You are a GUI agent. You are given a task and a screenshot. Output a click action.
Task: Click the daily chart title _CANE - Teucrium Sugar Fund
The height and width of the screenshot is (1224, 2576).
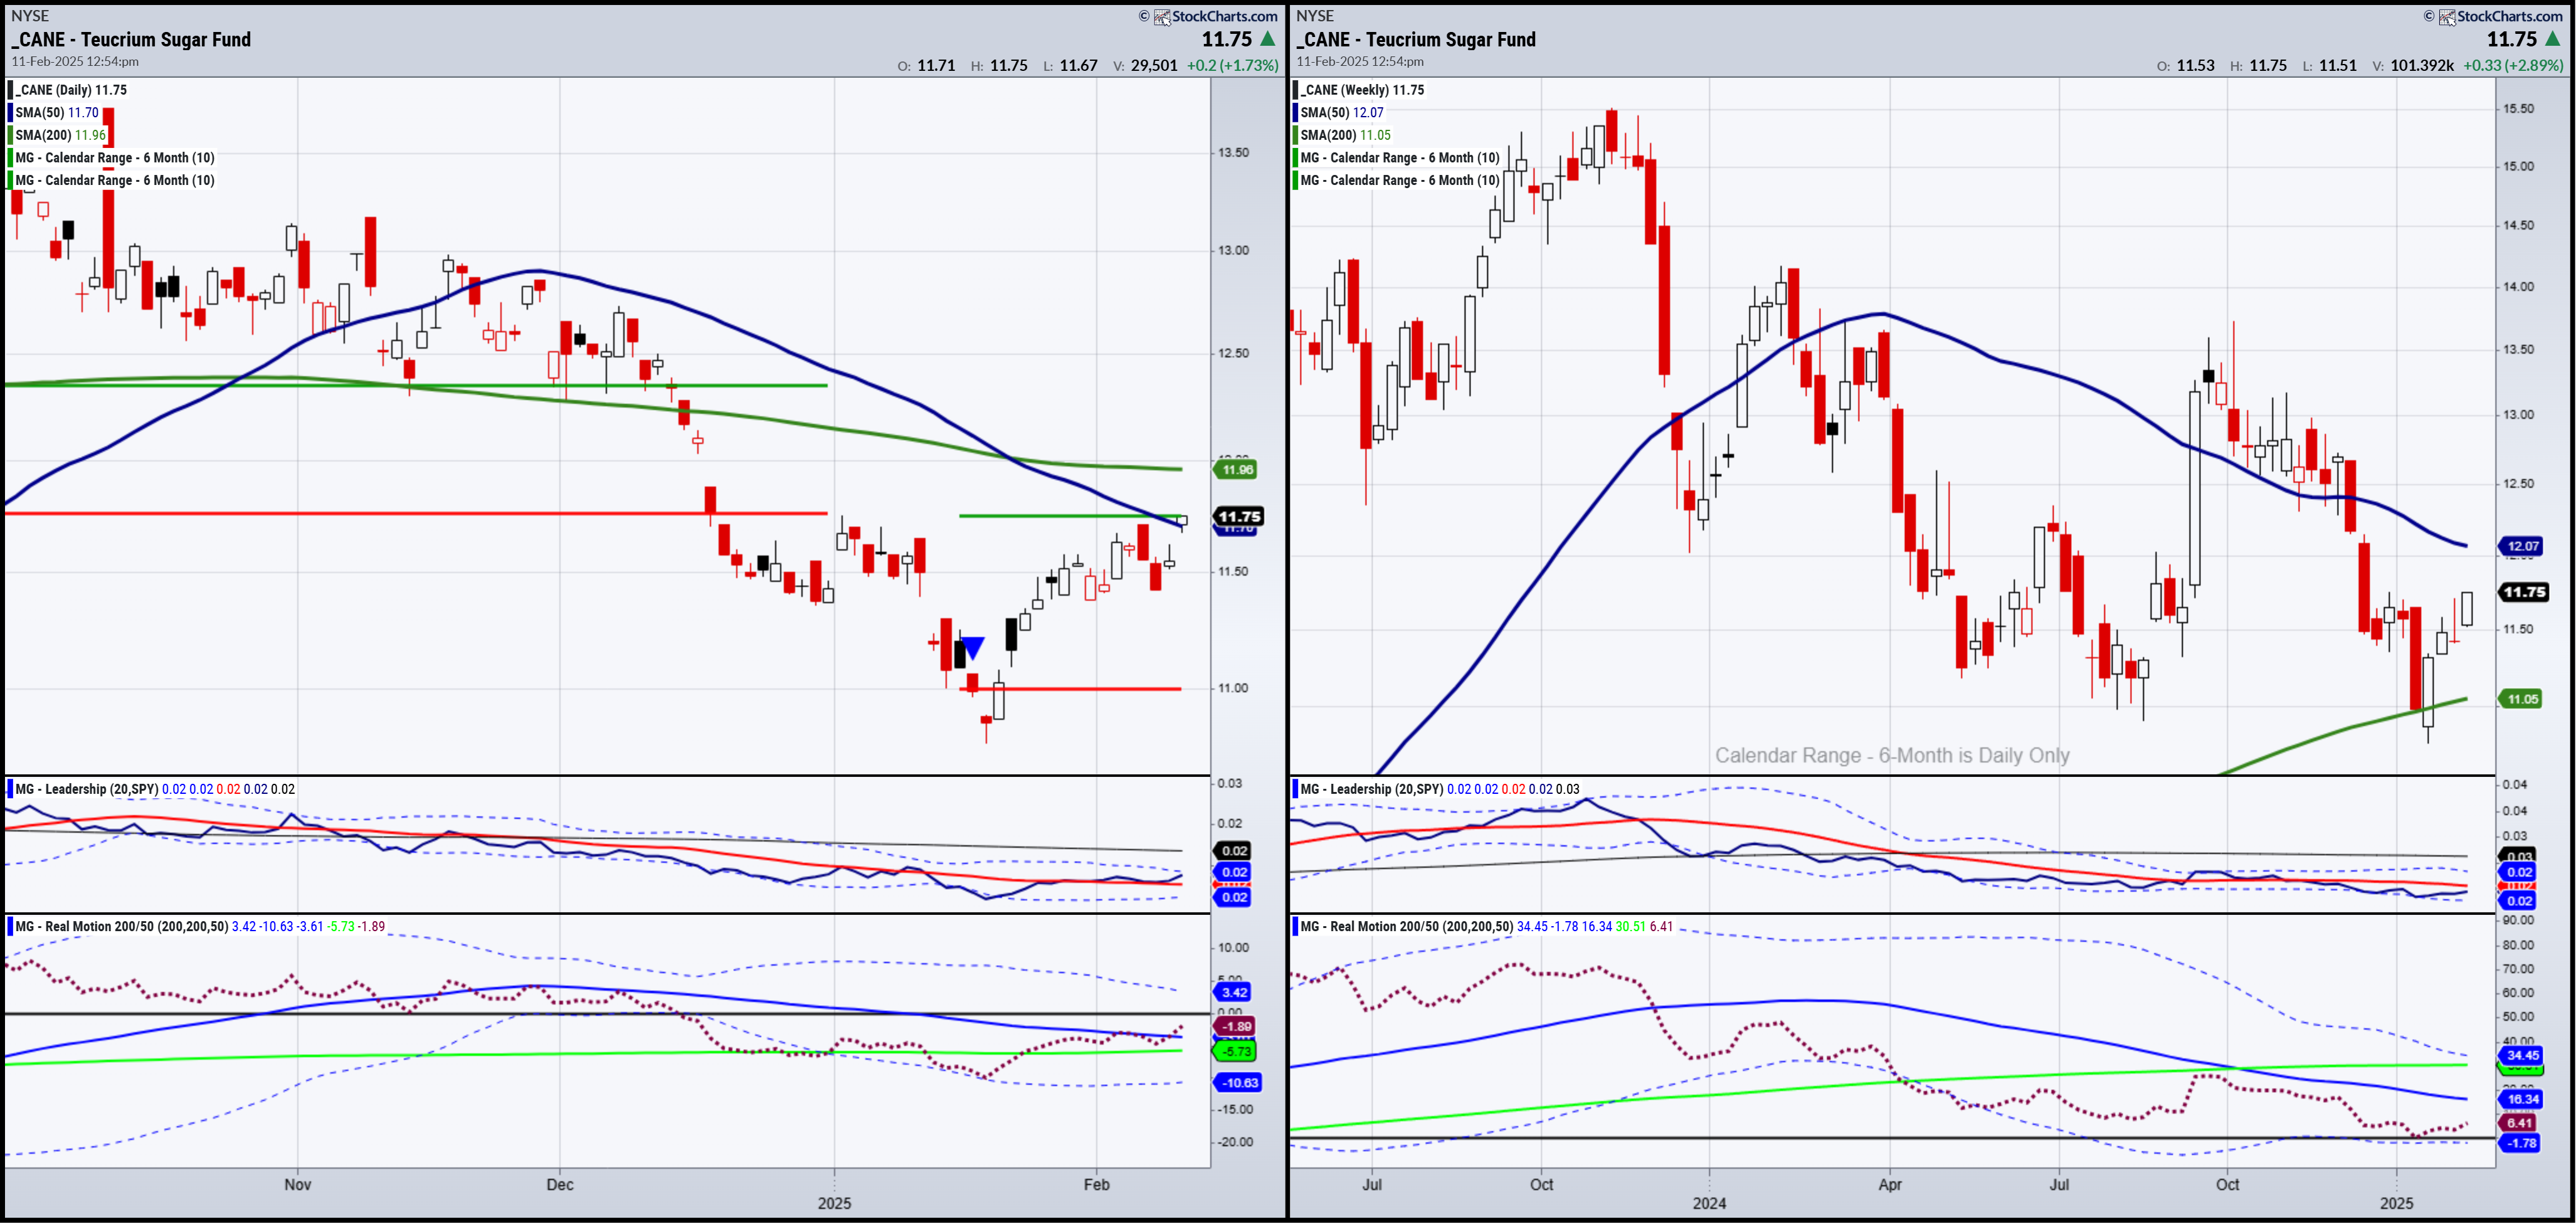[131, 40]
